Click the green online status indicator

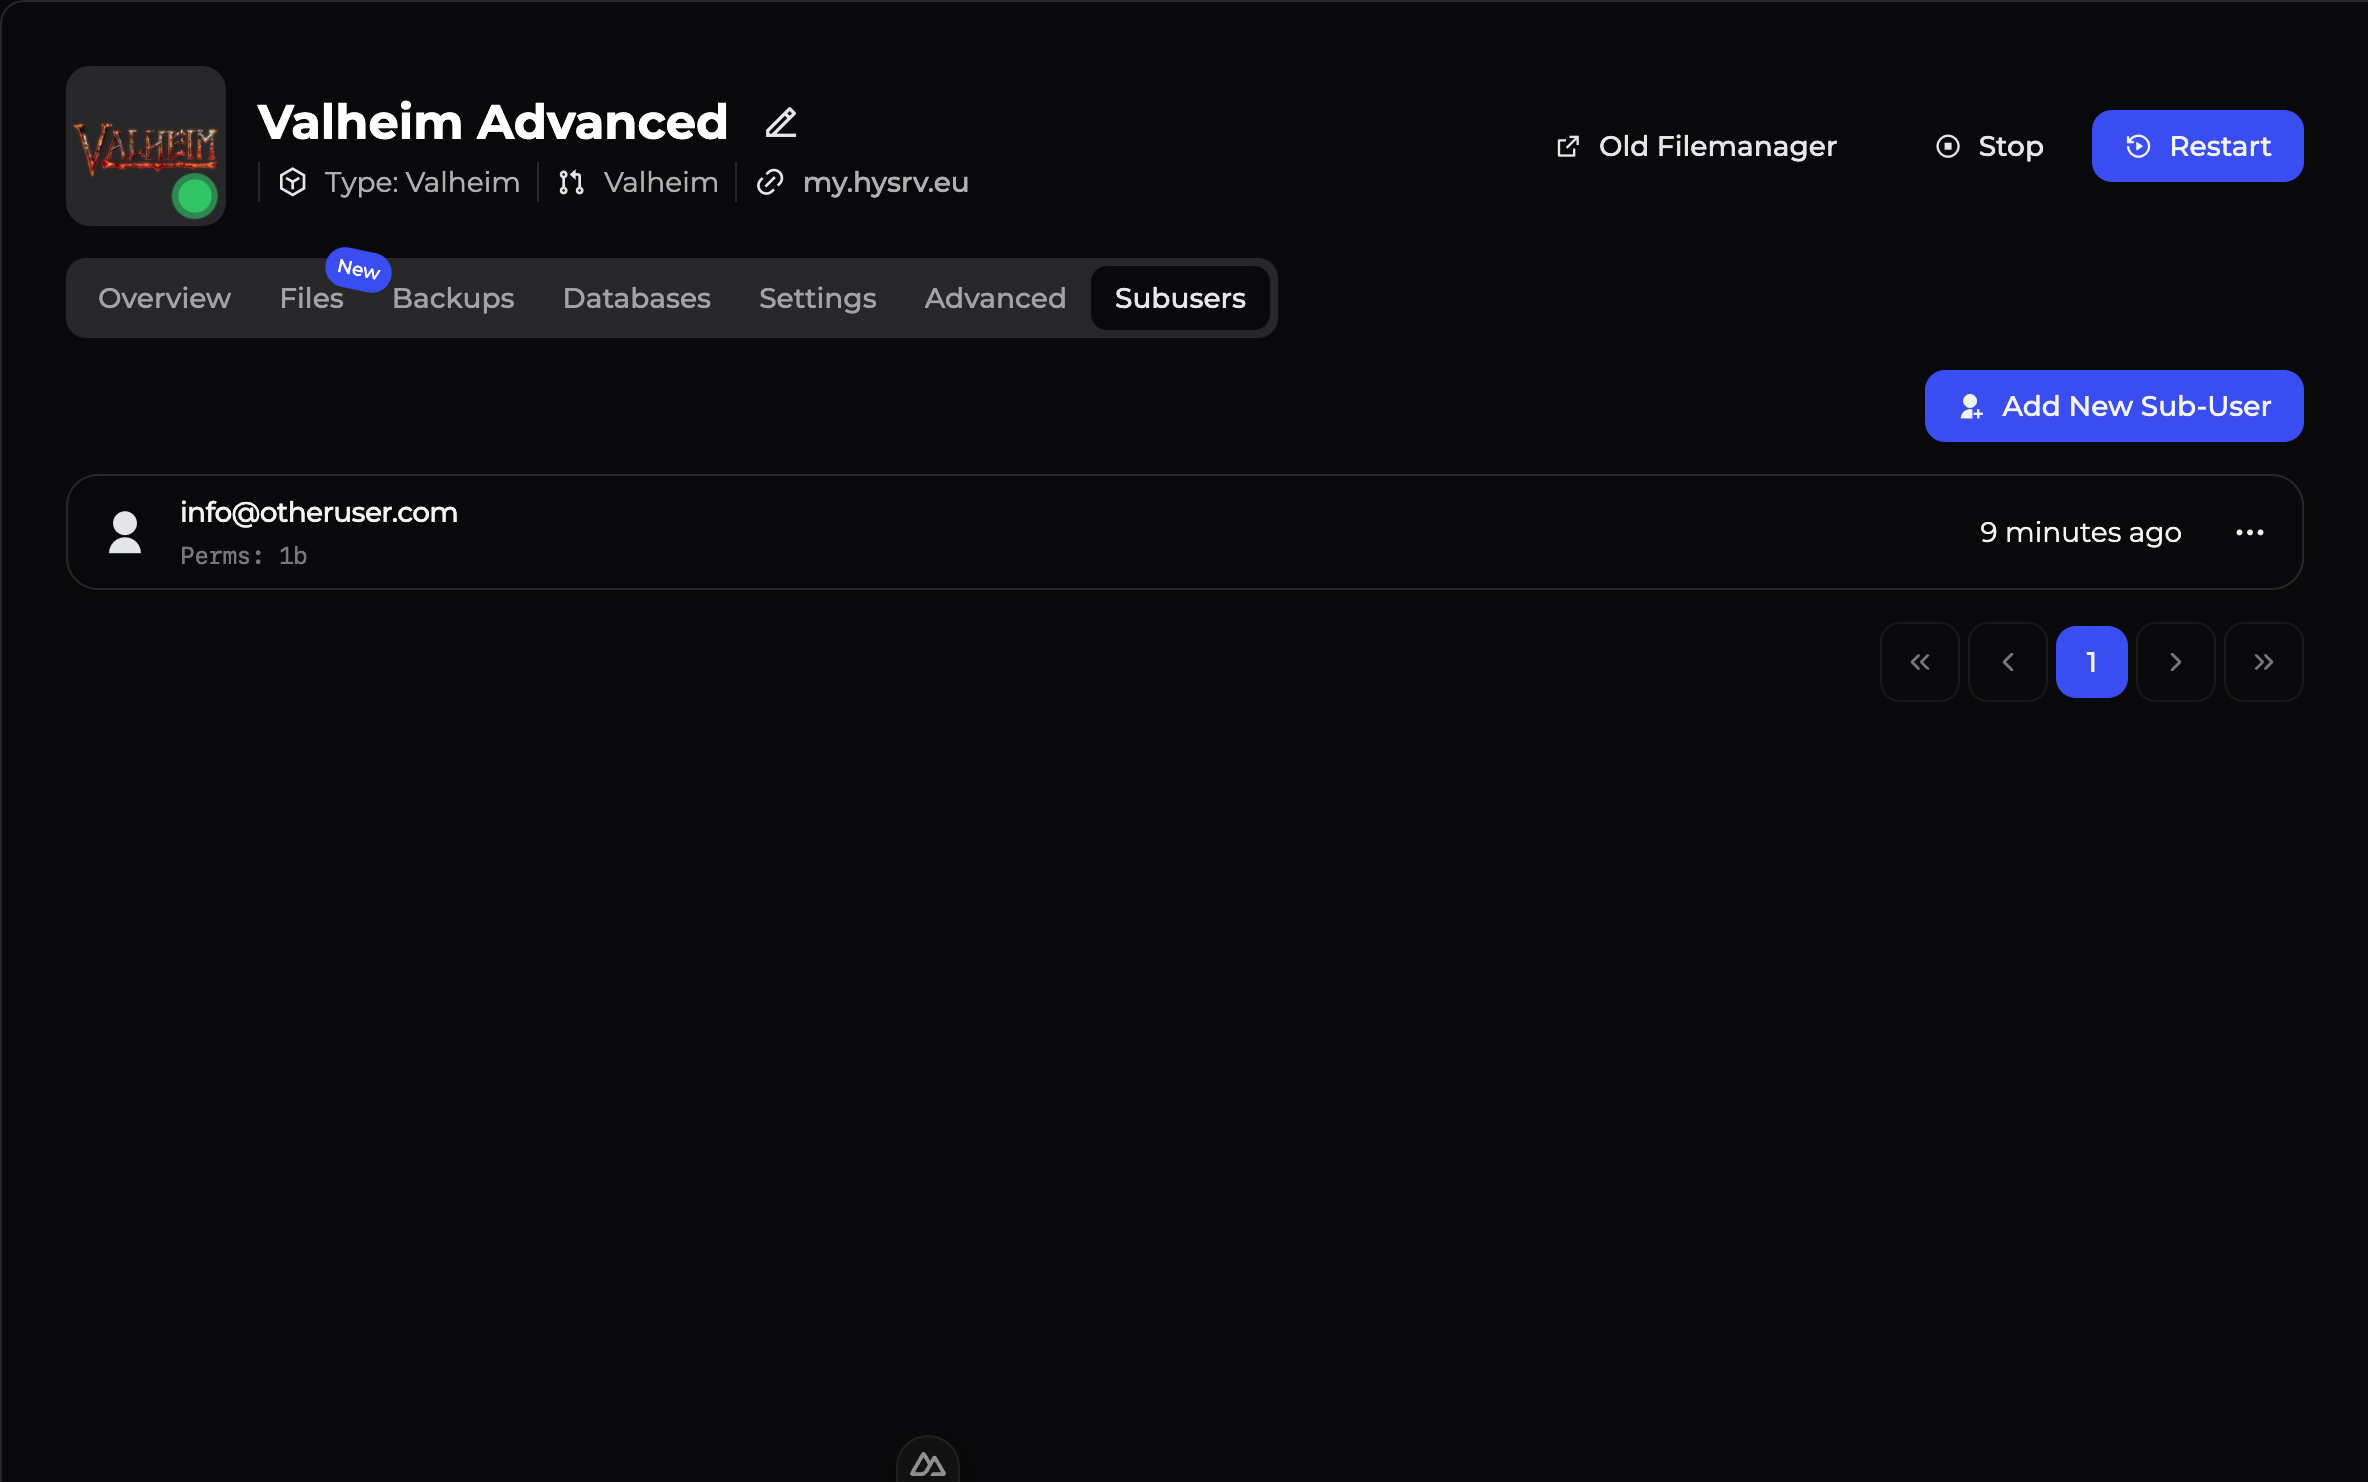(195, 196)
